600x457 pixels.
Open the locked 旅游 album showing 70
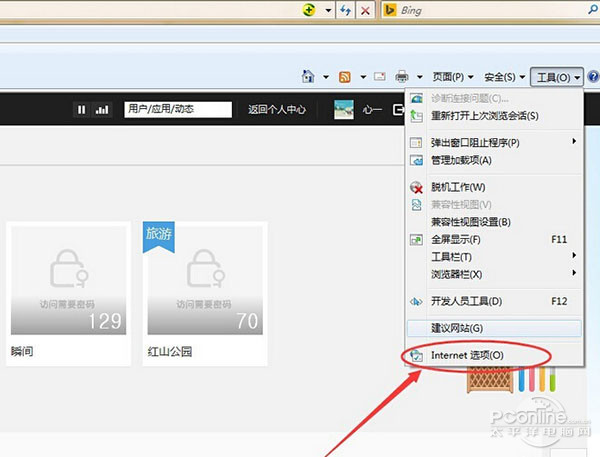pyautogui.click(x=205, y=280)
